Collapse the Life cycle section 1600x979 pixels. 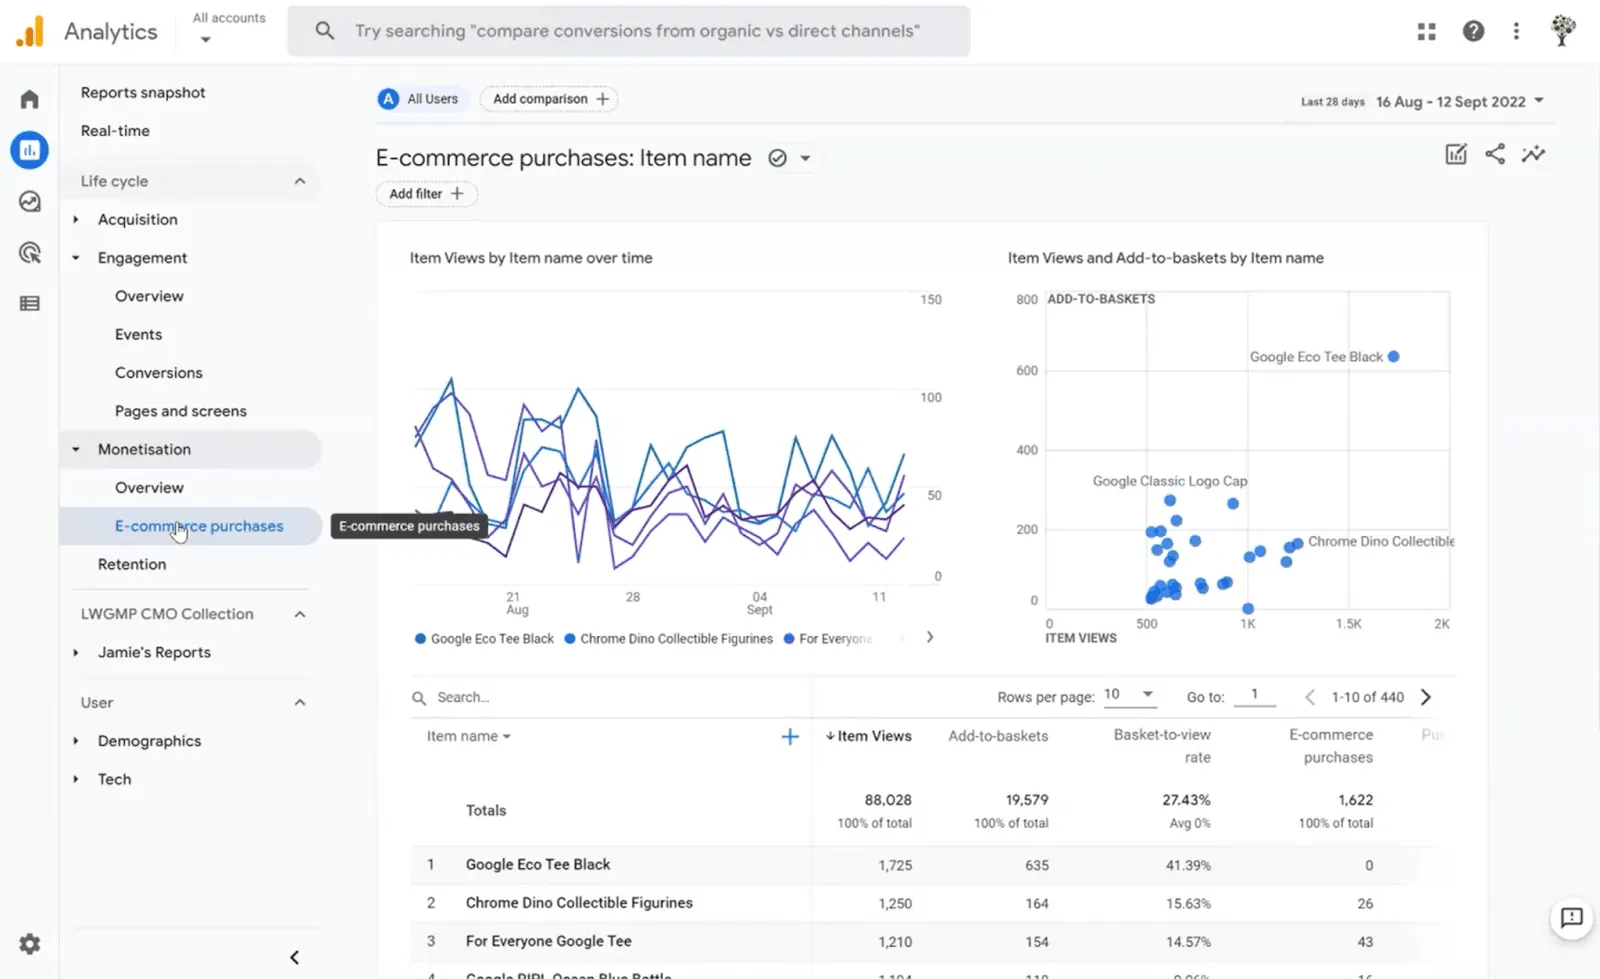(300, 181)
